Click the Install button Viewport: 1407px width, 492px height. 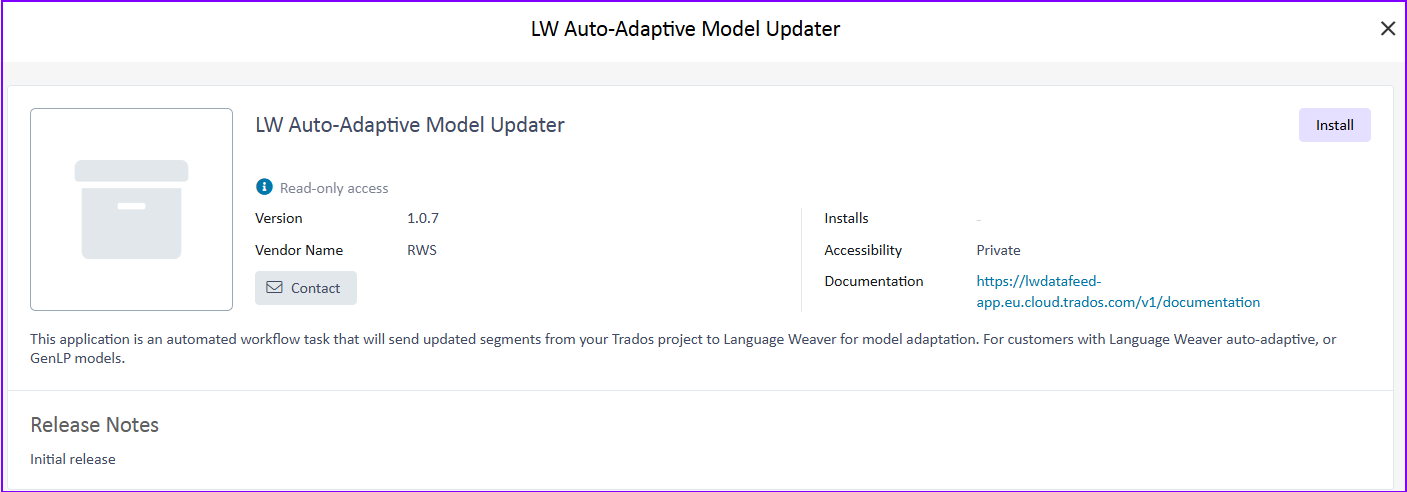tap(1334, 125)
